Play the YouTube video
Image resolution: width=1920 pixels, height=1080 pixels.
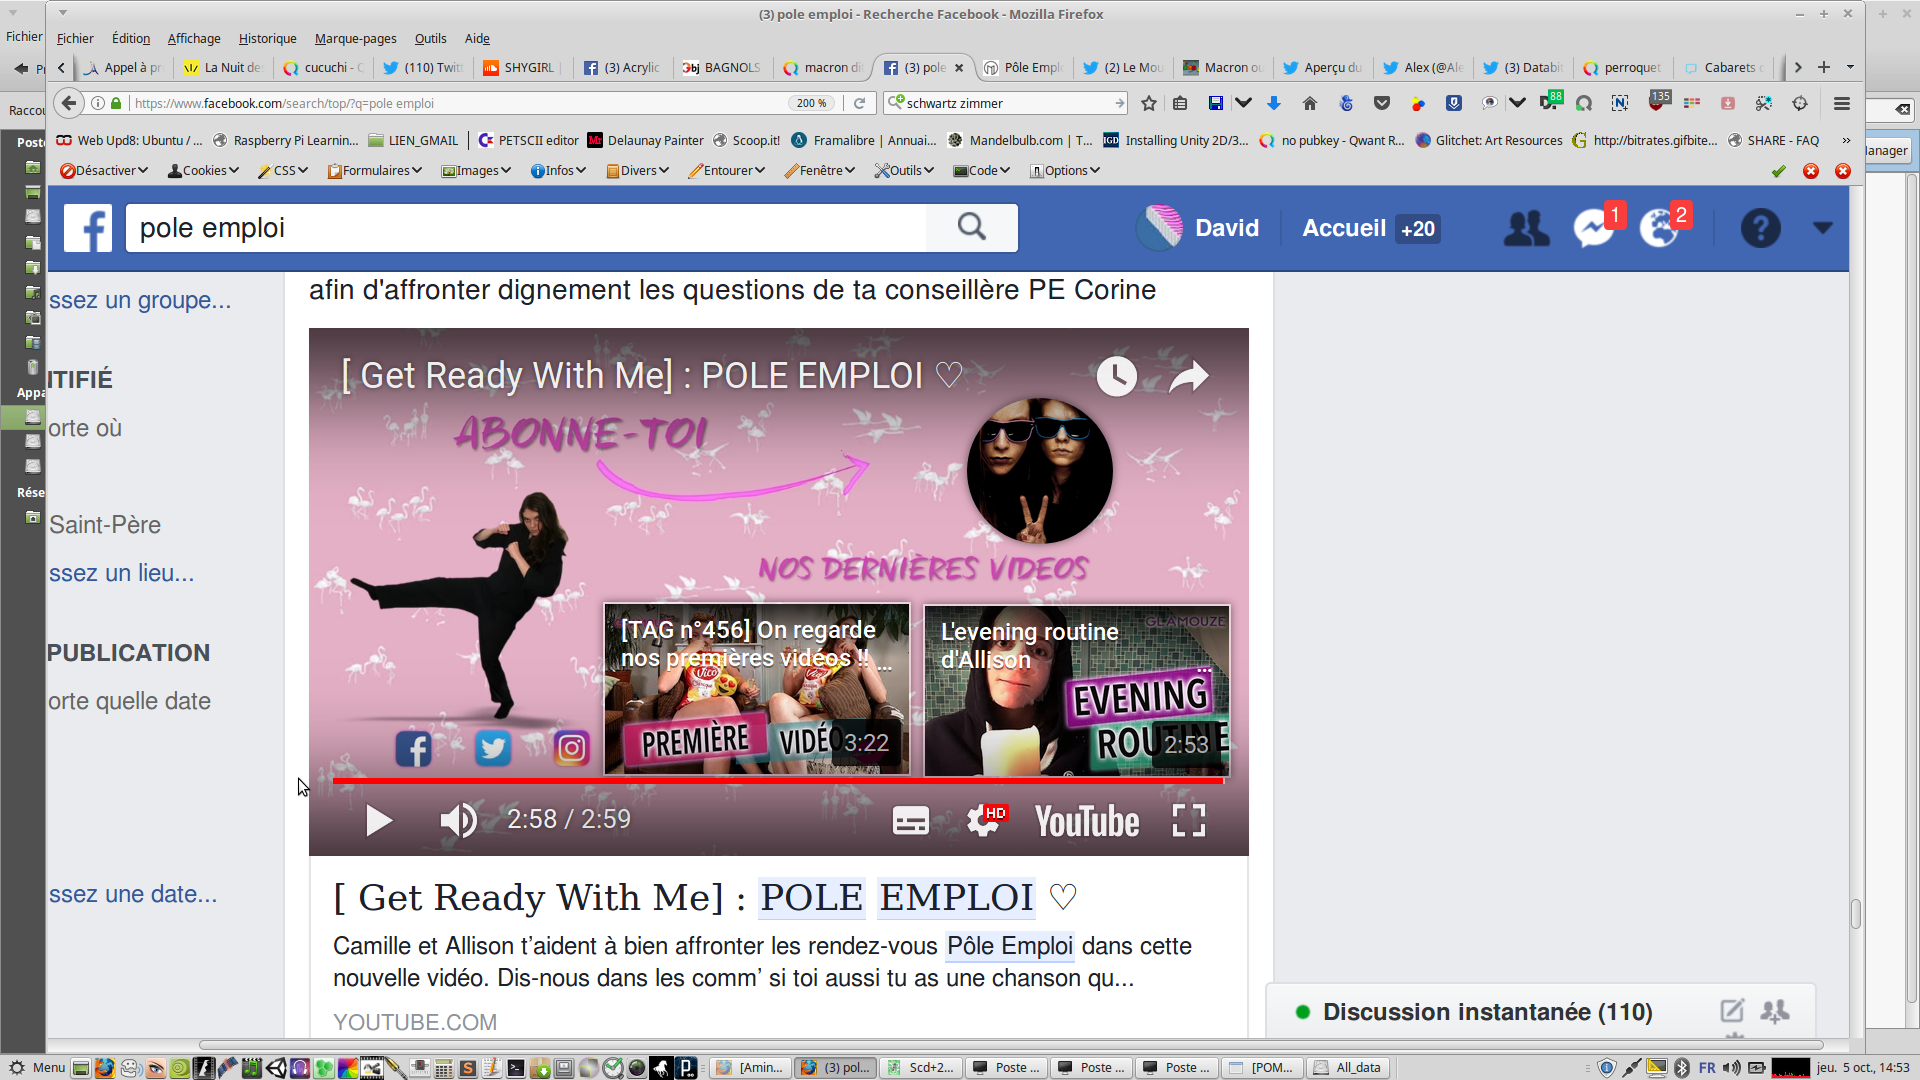[x=378, y=820]
